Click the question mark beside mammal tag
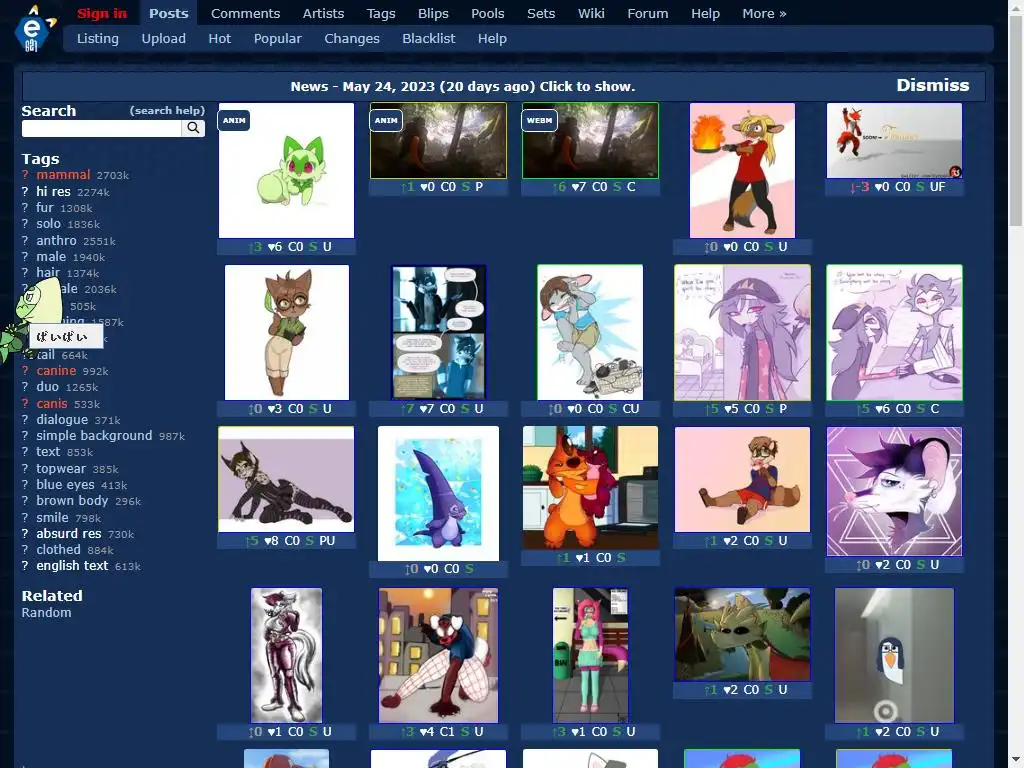Screen dimensions: 1024x768 tap(25, 175)
